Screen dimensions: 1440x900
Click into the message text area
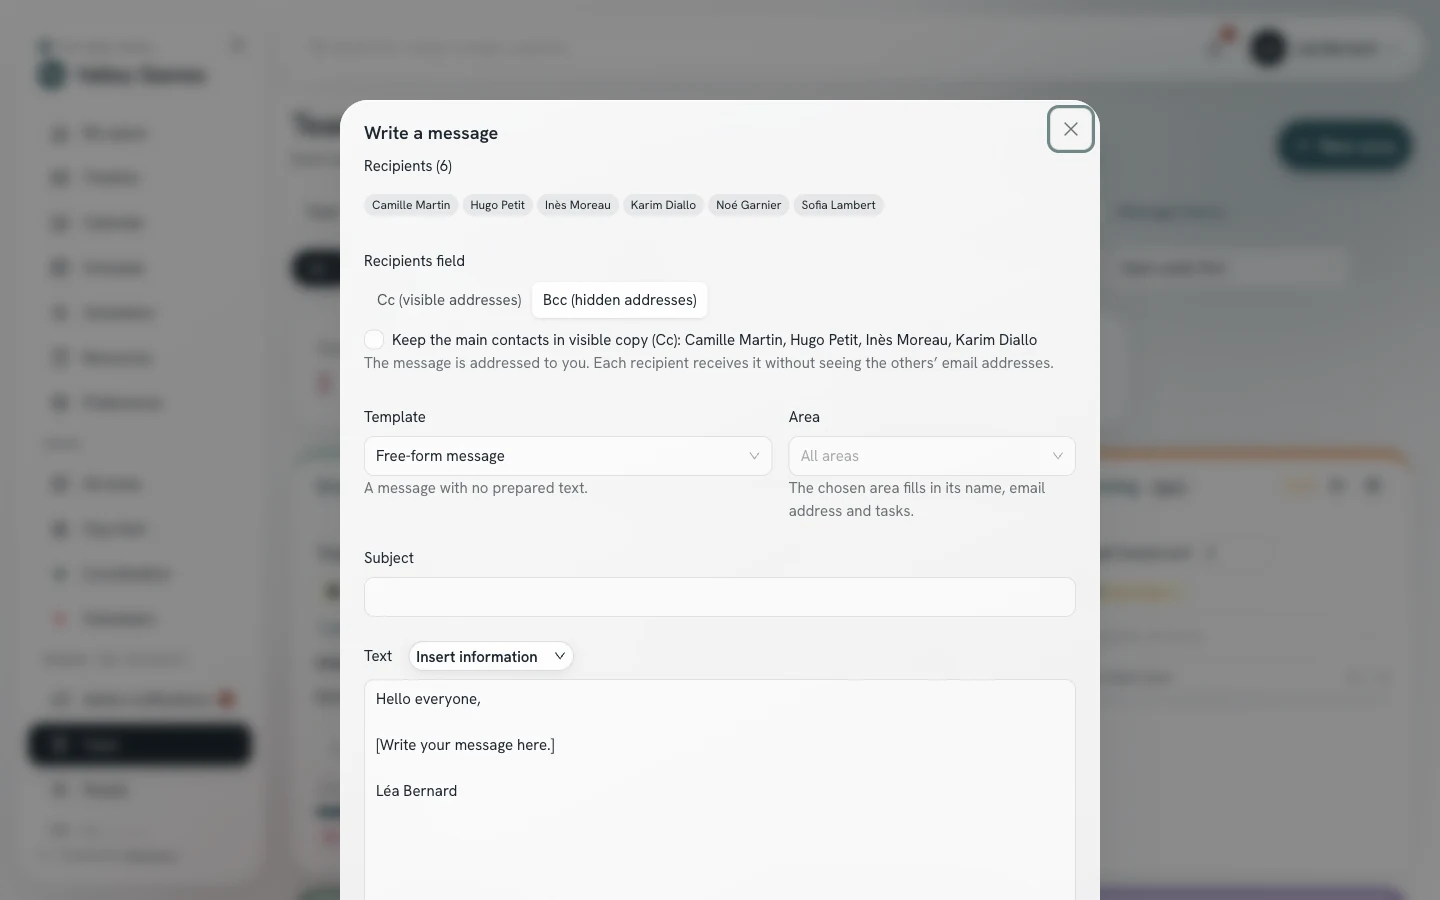pos(720,790)
